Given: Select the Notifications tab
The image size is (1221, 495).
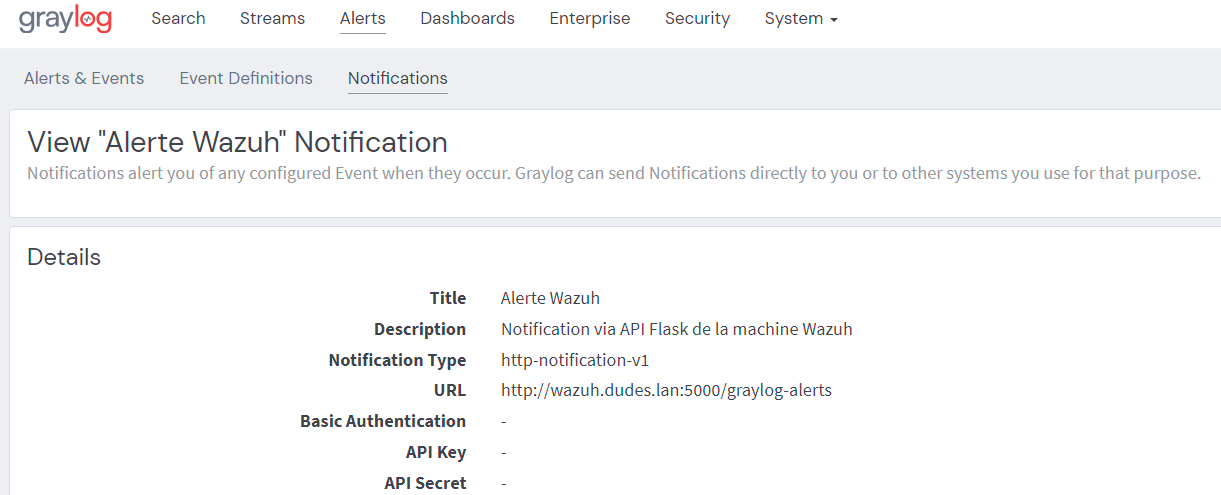Looking at the screenshot, I should [x=397, y=78].
